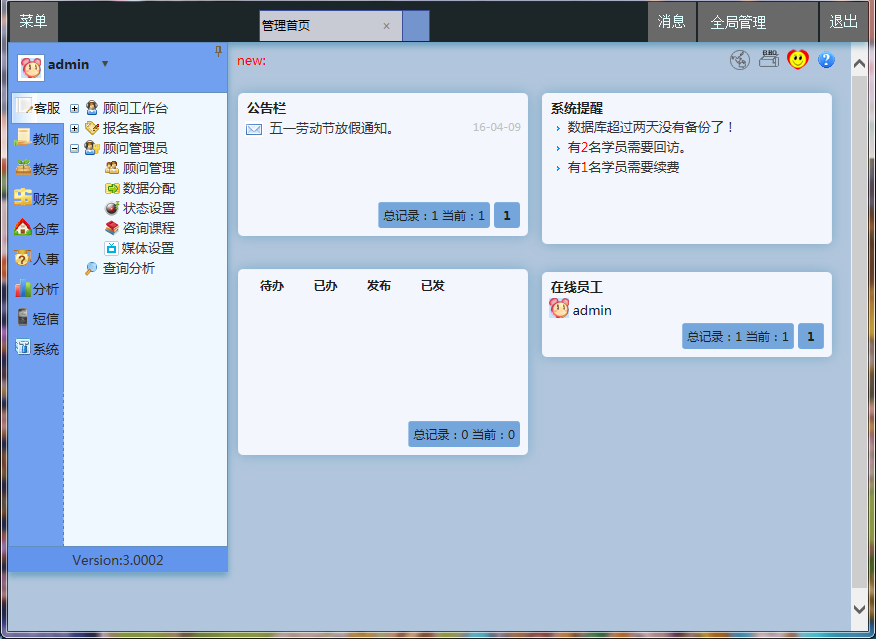Select the 教师 teacher sidebar module
The image size is (876, 639).
tap(37, 138)
